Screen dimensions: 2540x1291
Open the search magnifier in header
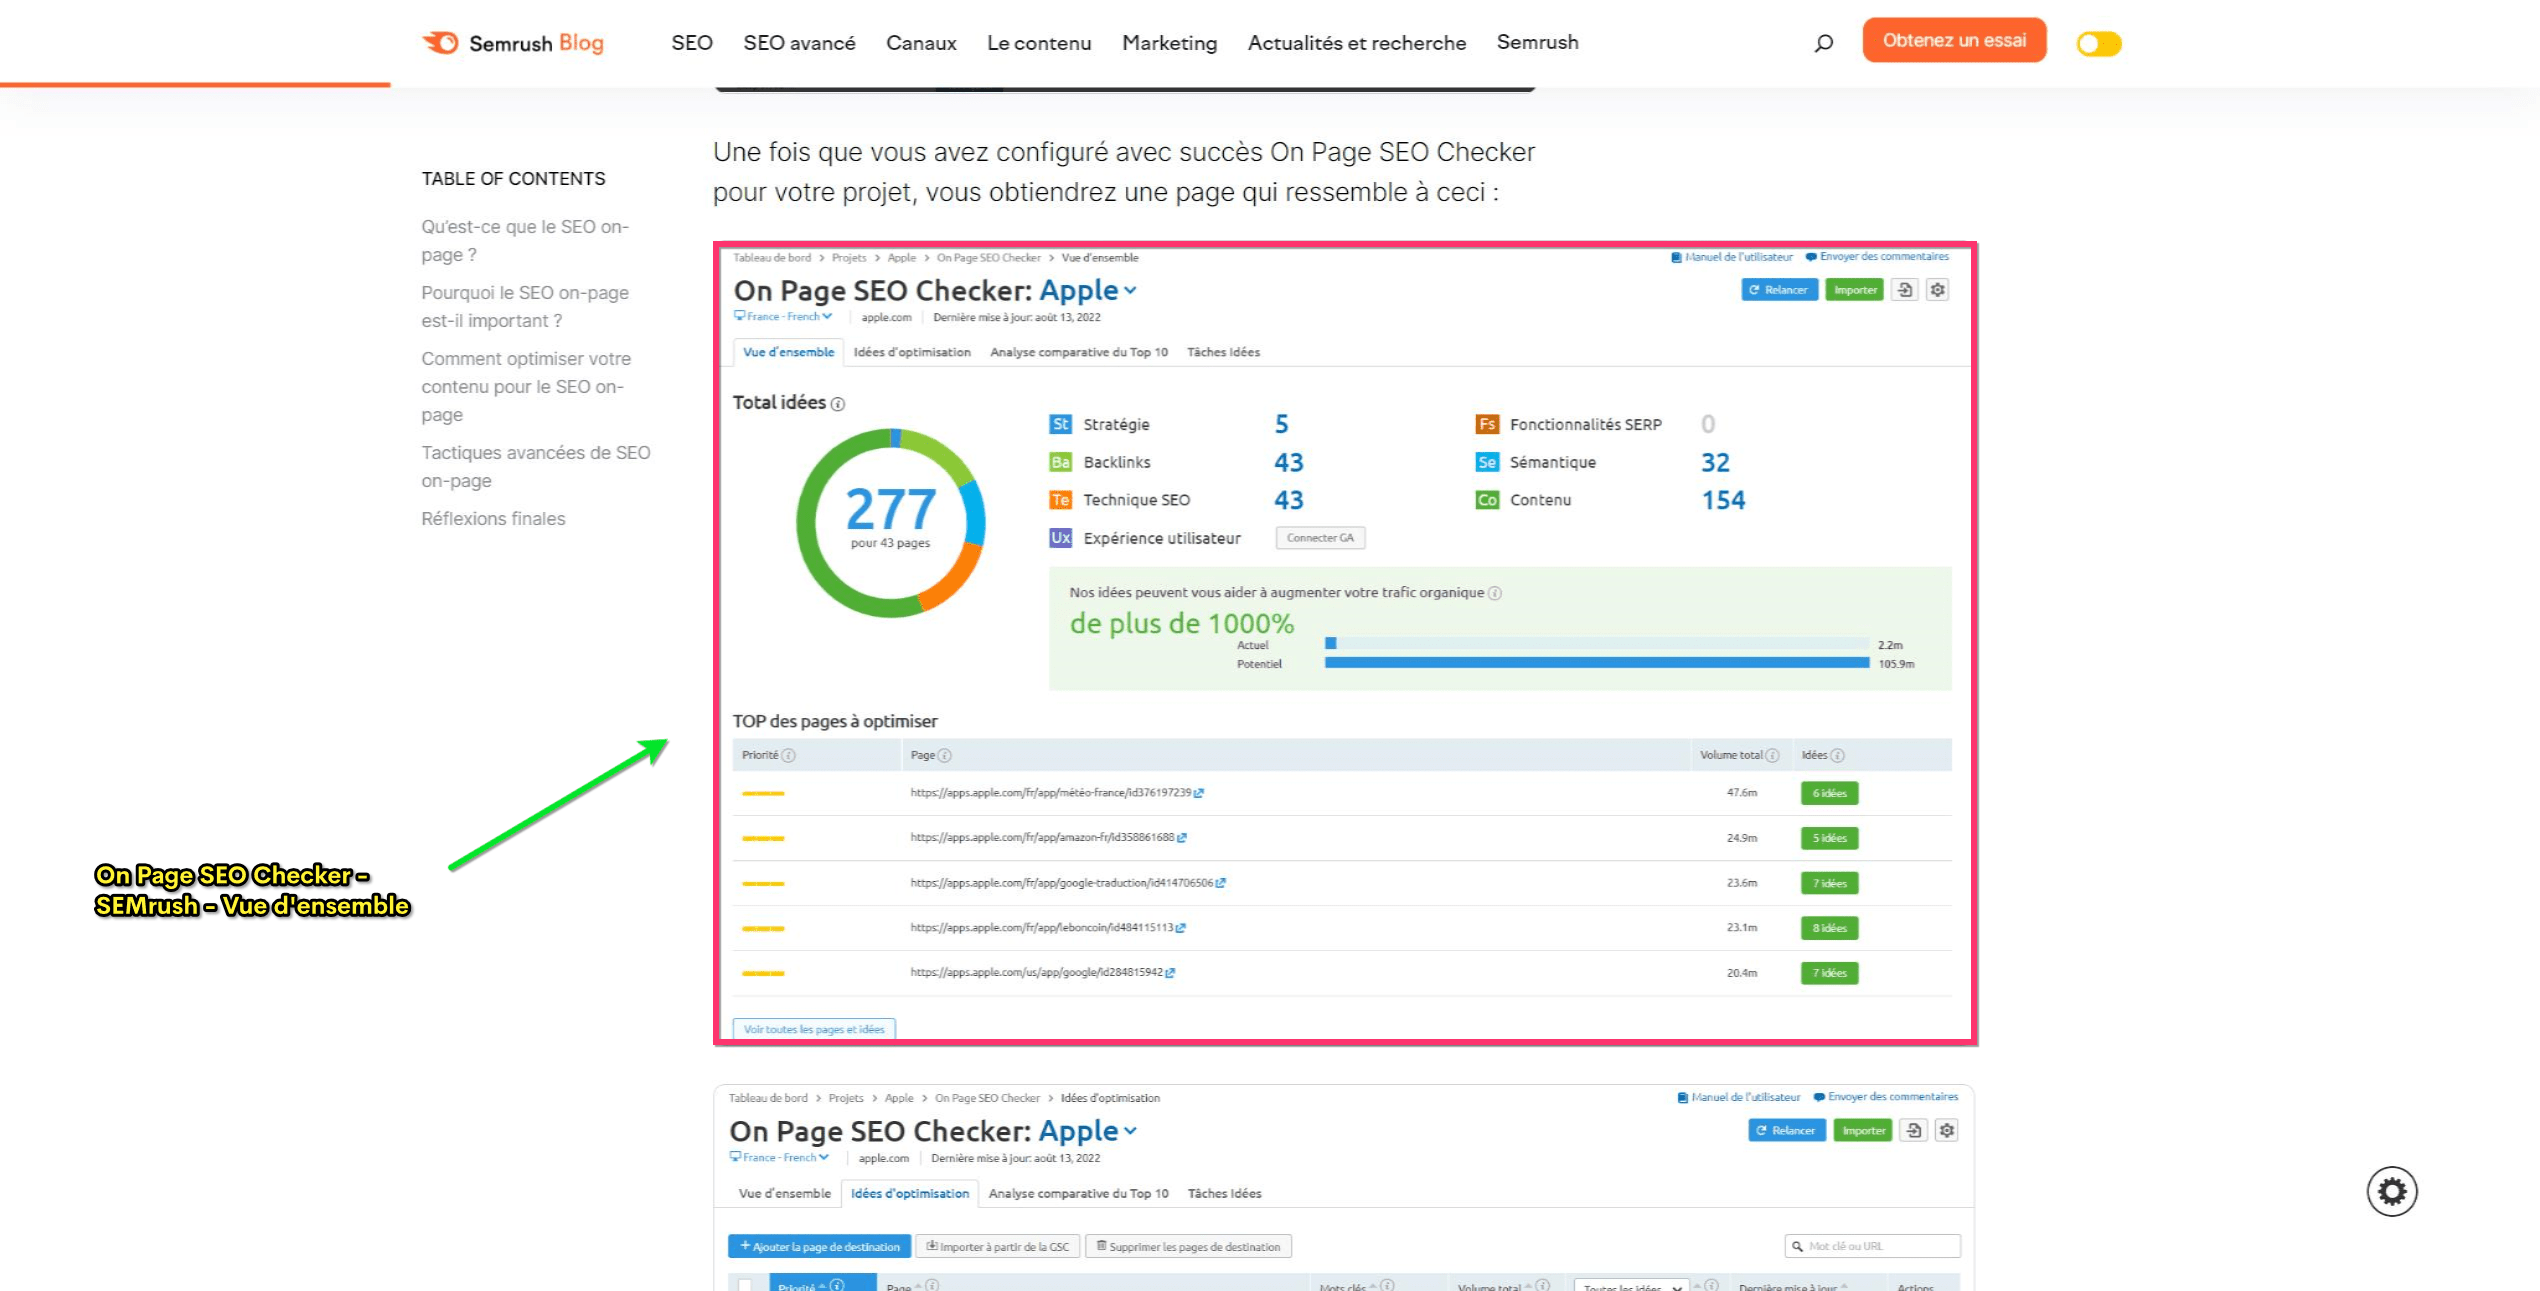point(1823,43)
